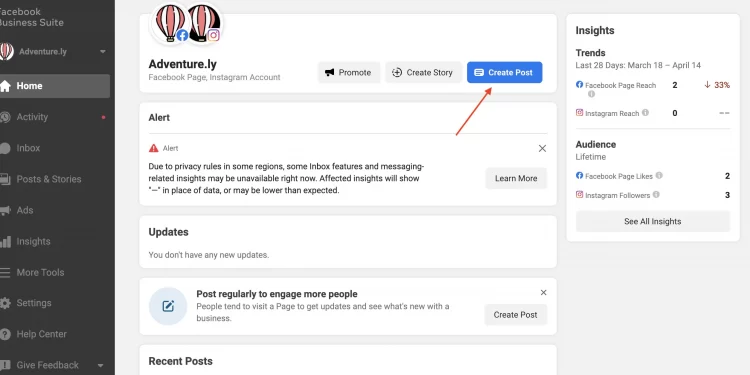Click info icon next to Instagram Reach
This screenshot has width=750, height=375.
(x=645, y=113)
